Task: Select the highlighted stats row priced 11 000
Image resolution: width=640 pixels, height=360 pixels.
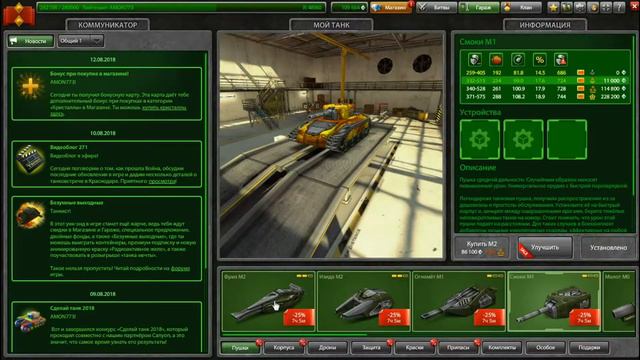Action: (545, 81)
